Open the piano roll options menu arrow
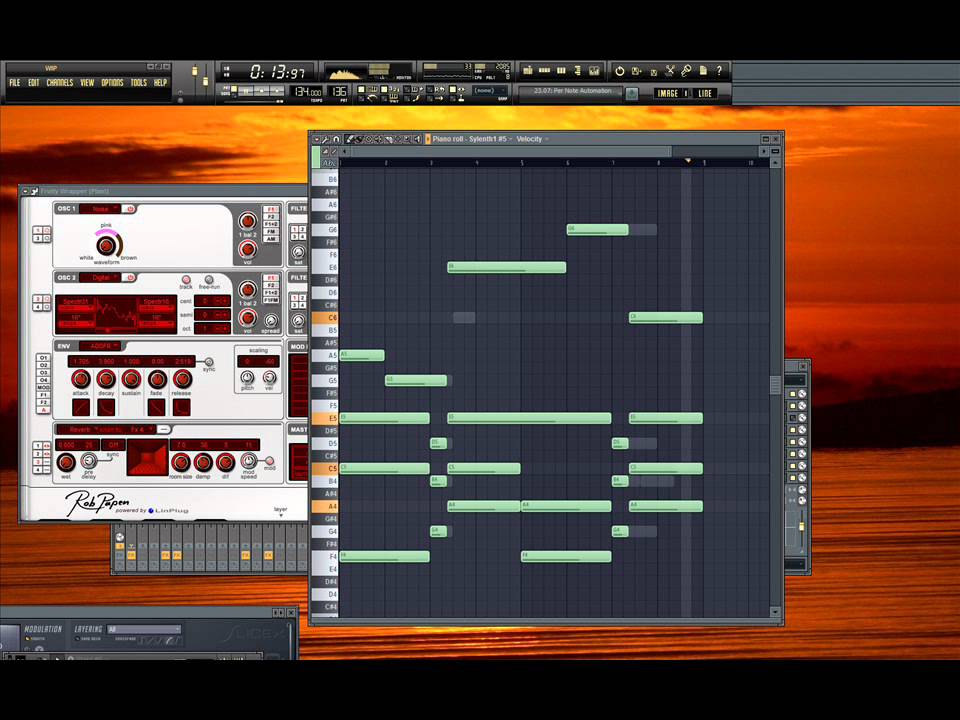 pos(317,139)
